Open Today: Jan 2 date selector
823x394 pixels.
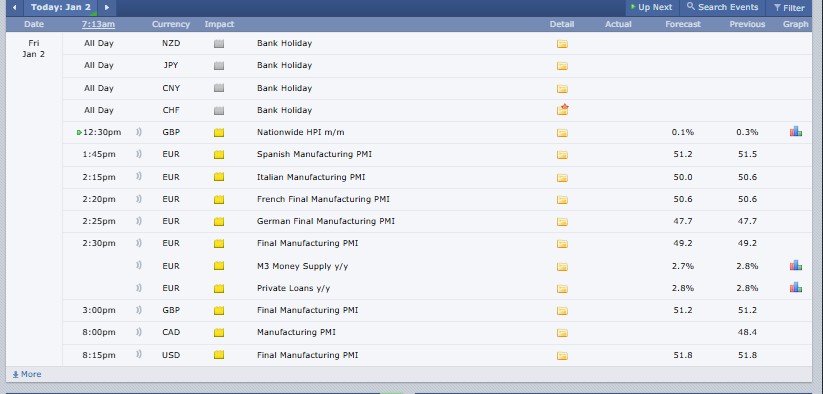coord(60,7)
